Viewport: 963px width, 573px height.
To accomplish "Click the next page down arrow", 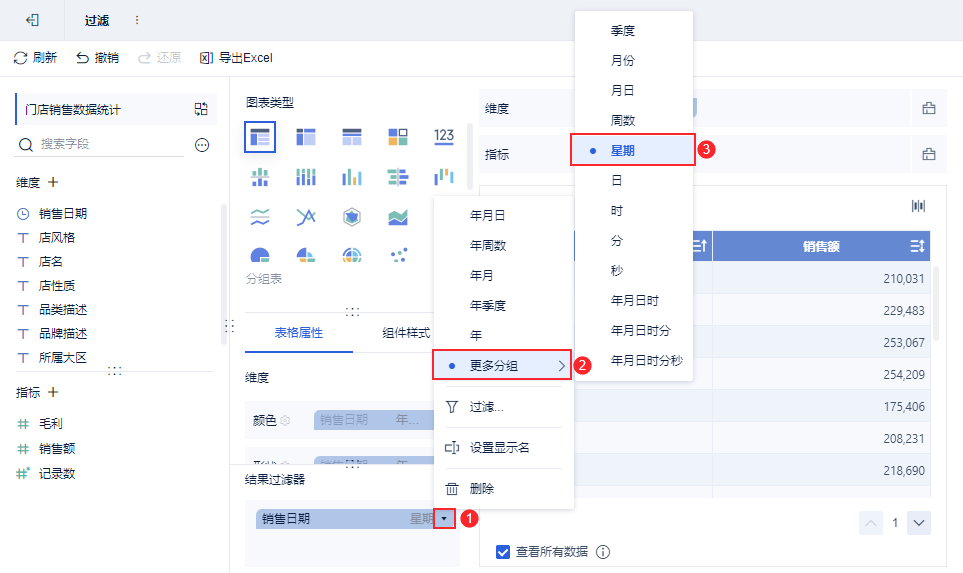I will point(918,523).
